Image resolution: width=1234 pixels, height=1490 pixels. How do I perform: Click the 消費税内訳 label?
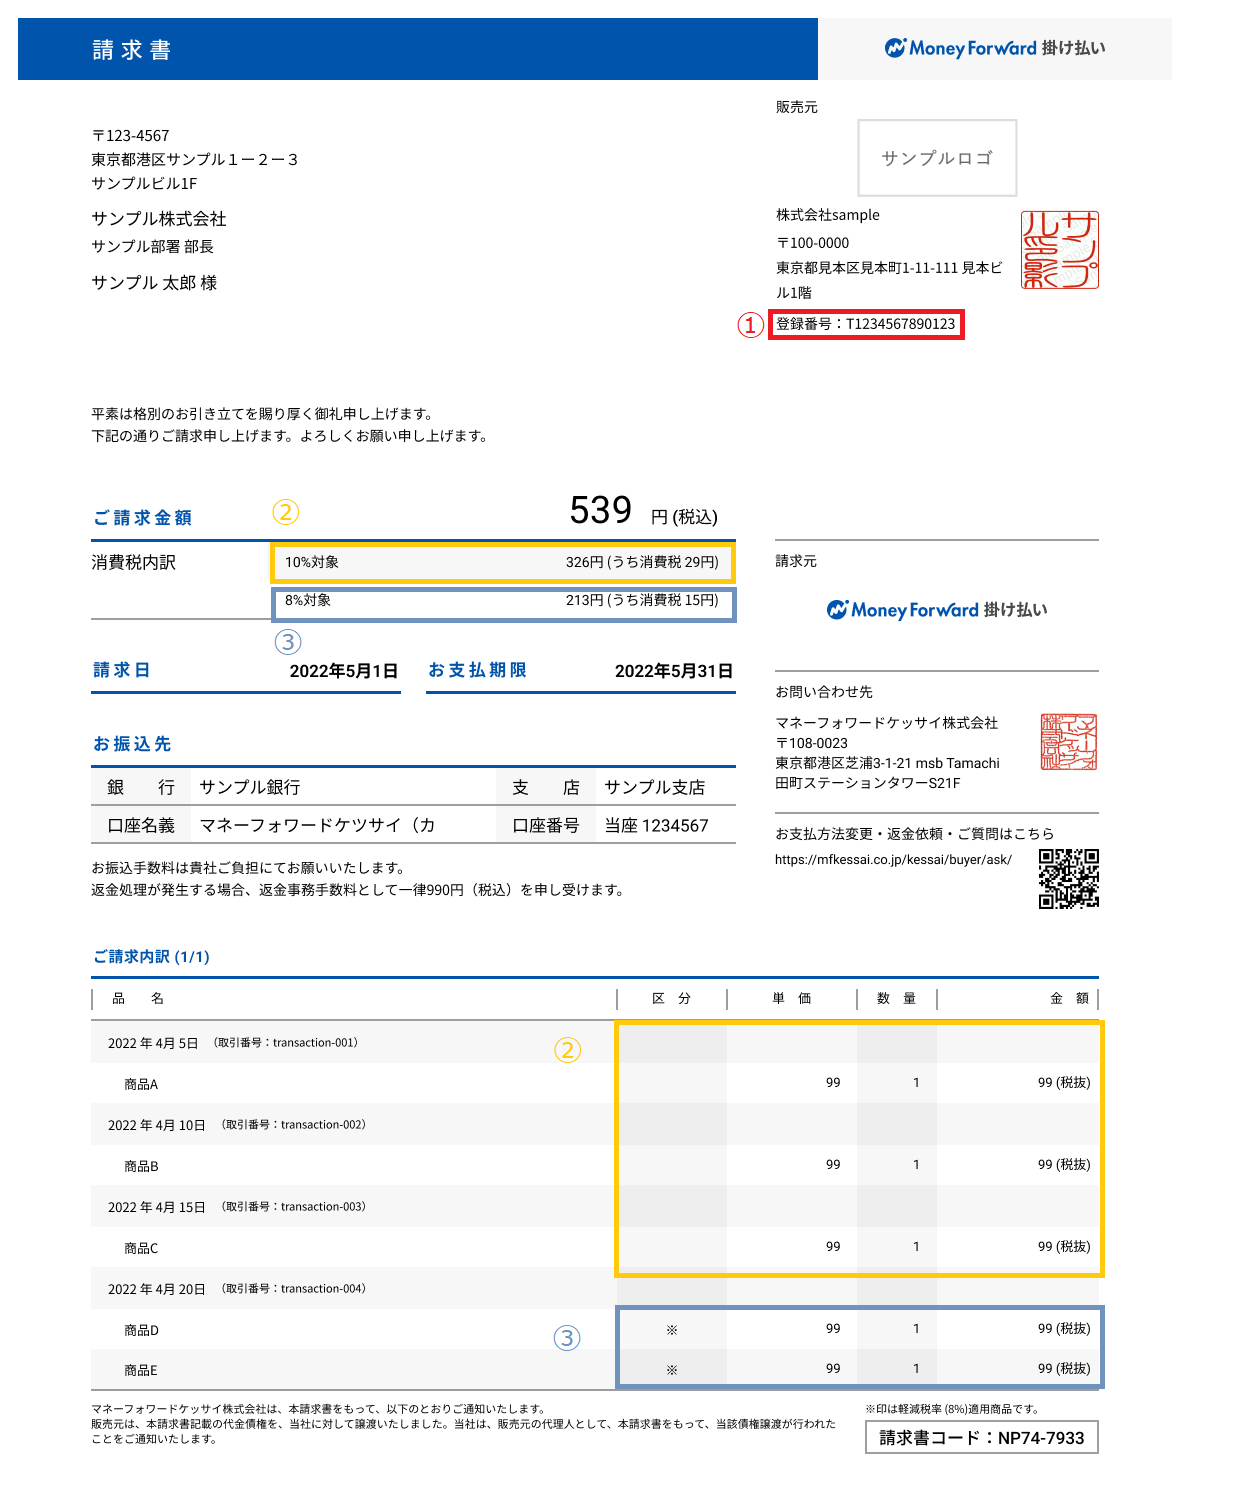[x=134, y=563]
